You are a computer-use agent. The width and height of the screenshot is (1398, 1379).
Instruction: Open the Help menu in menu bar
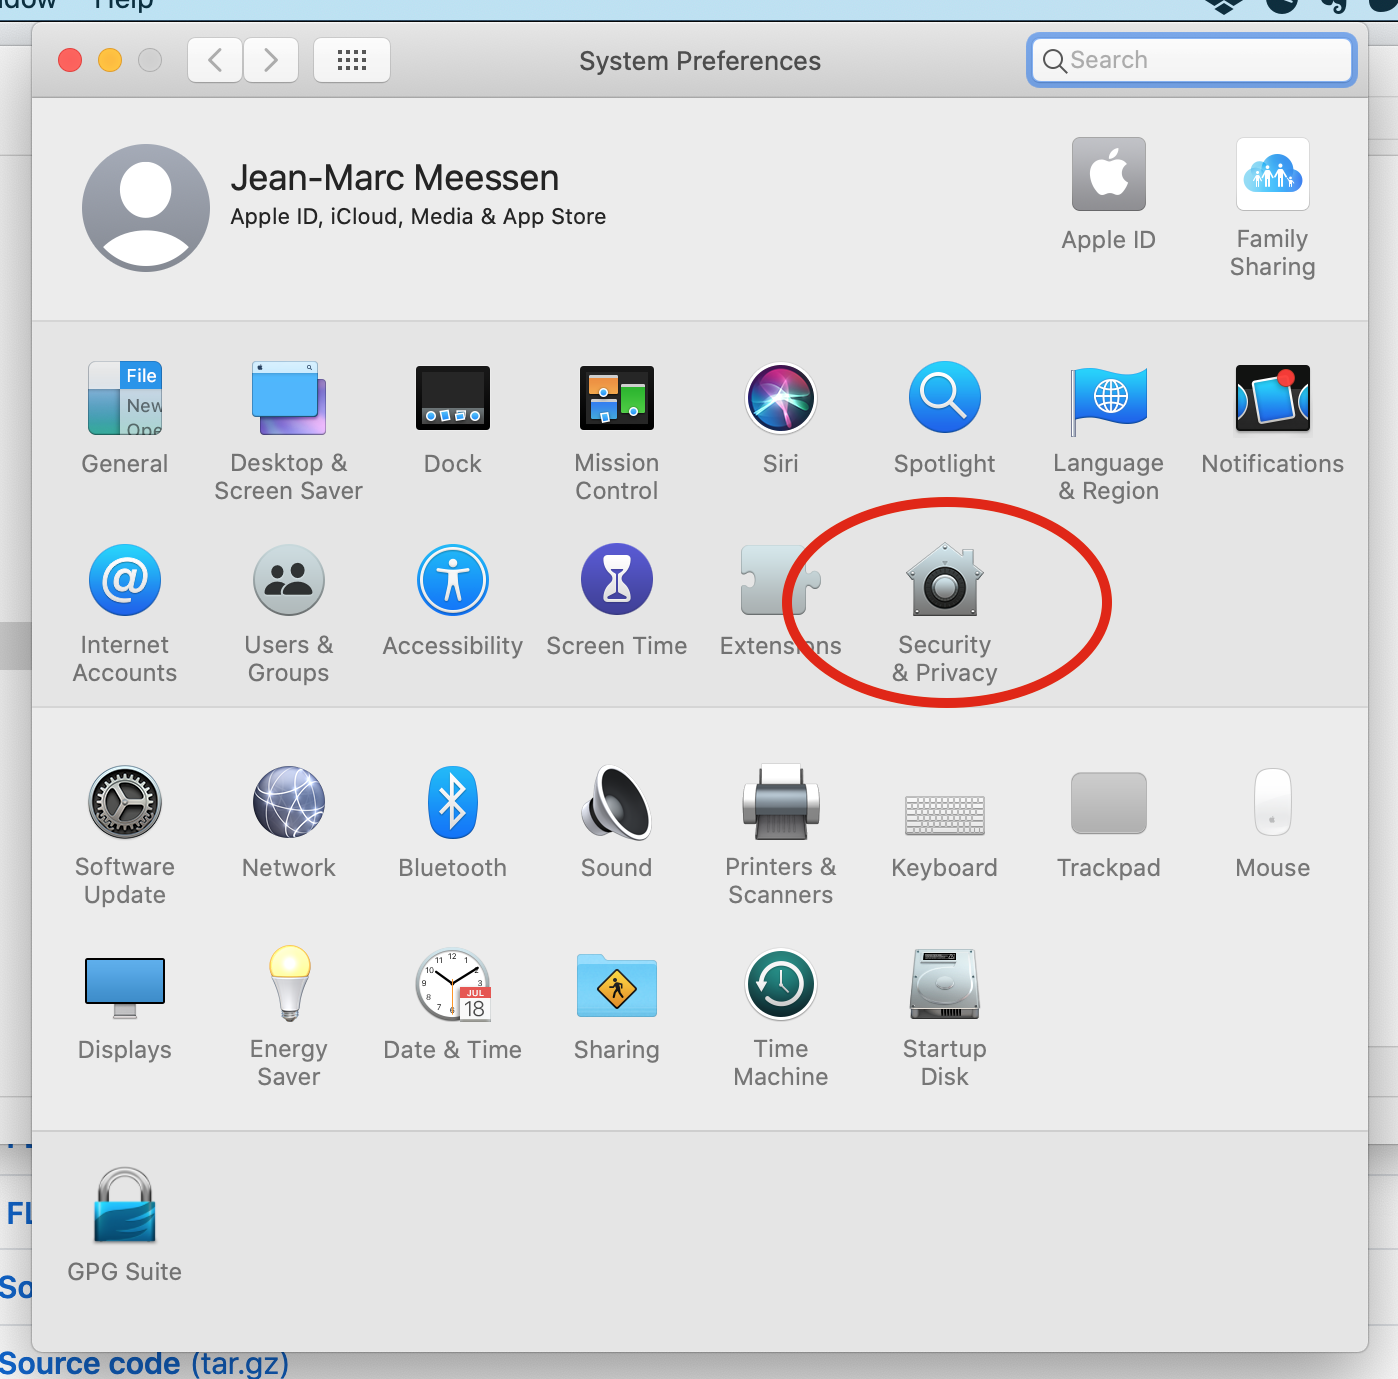[124, 5]
